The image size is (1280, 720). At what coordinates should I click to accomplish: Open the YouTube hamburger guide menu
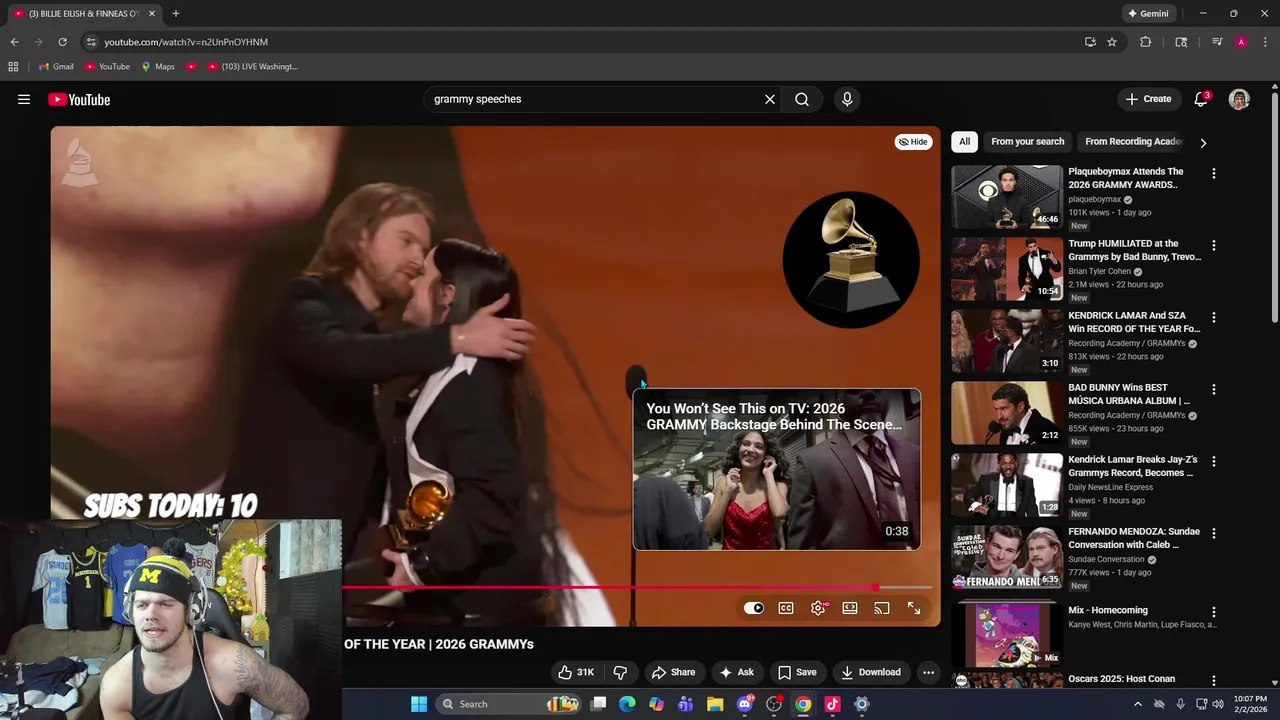click(x=24, y=99)
